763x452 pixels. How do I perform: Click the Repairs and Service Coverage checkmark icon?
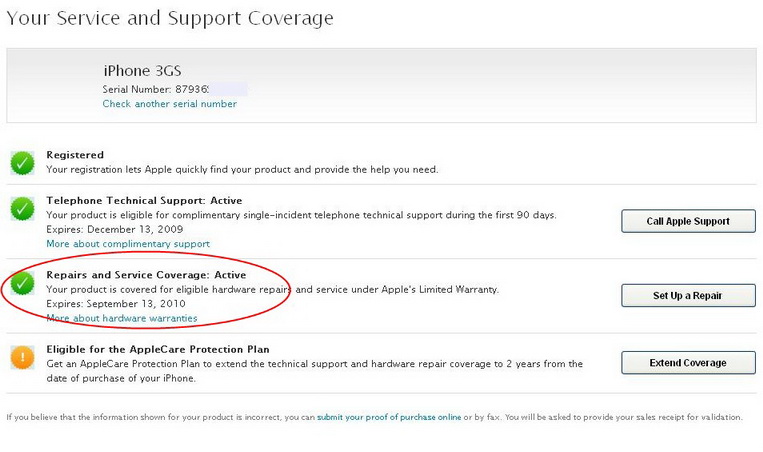(22, 283)
